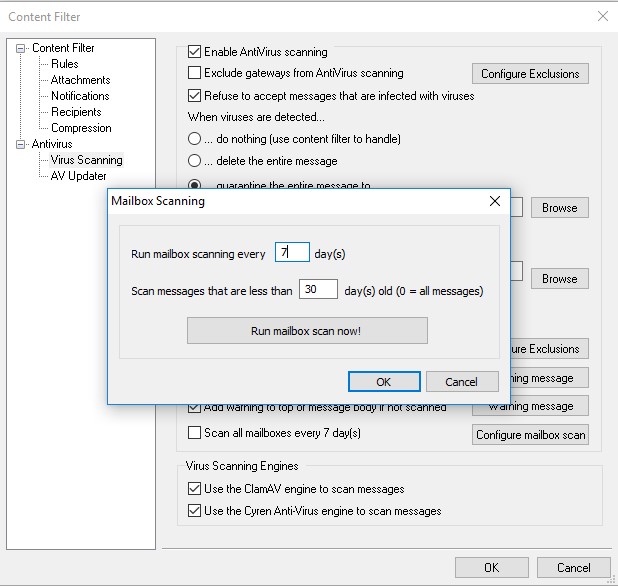Close the Content Filter window
The width and height of the screenshot is (618, 586).
(x=603, y=16)
